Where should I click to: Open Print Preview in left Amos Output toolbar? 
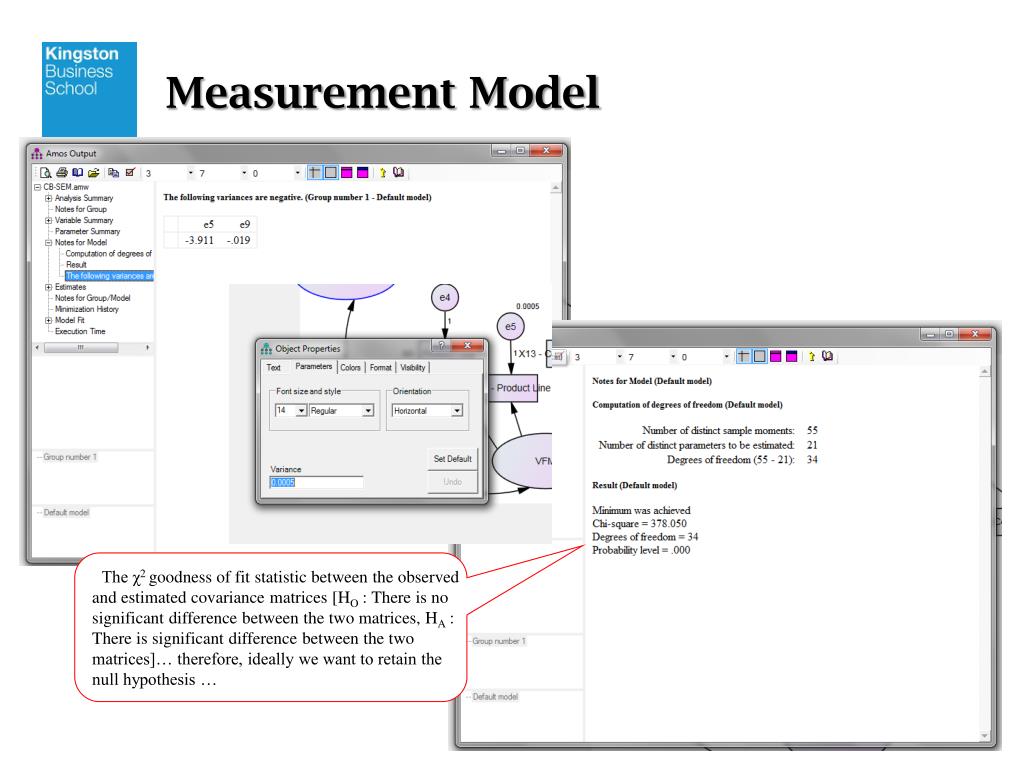coord(45,172)
